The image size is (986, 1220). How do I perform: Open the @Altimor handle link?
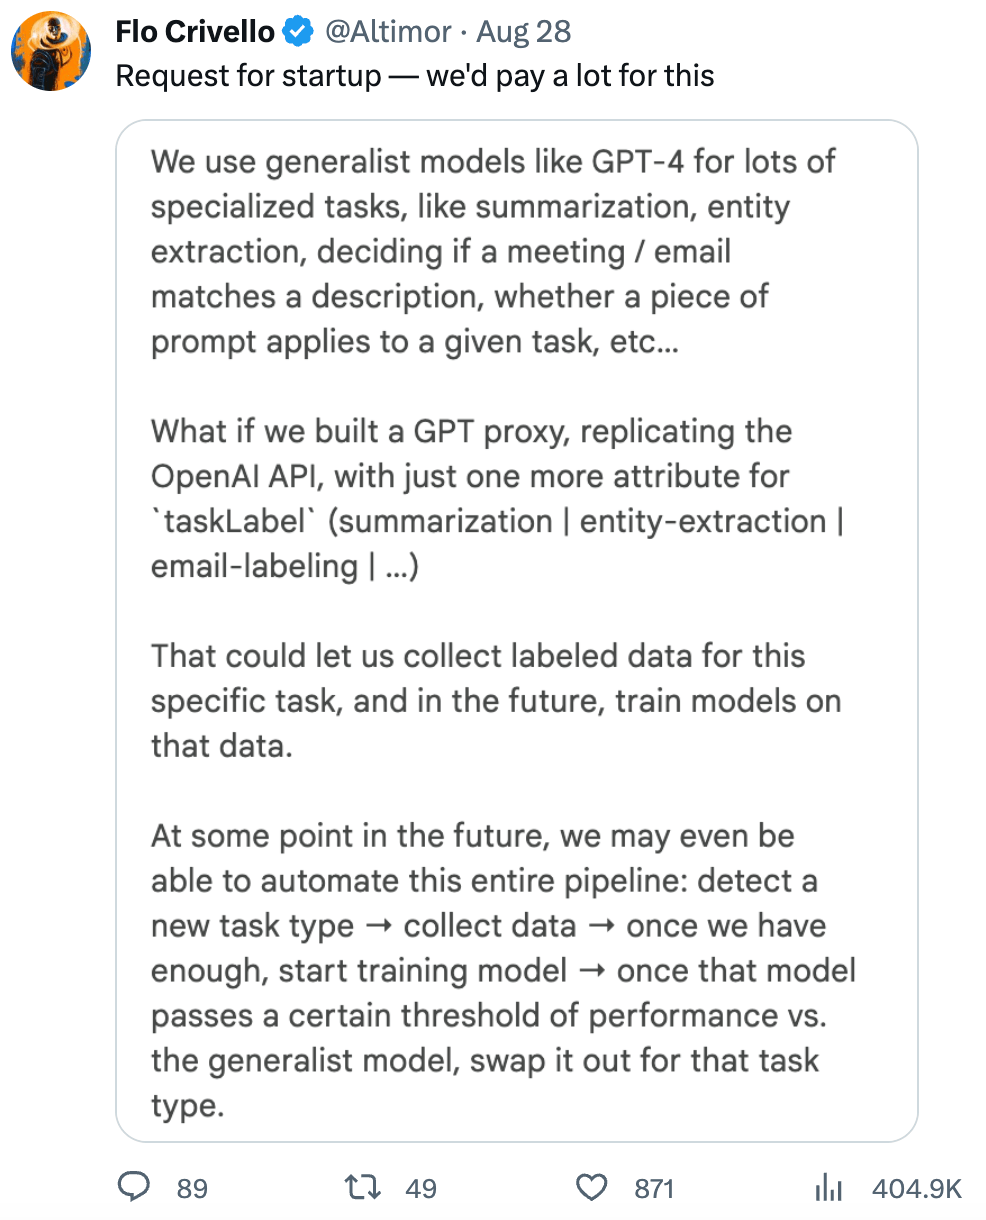pyautogui.click(x=388, y=32)
